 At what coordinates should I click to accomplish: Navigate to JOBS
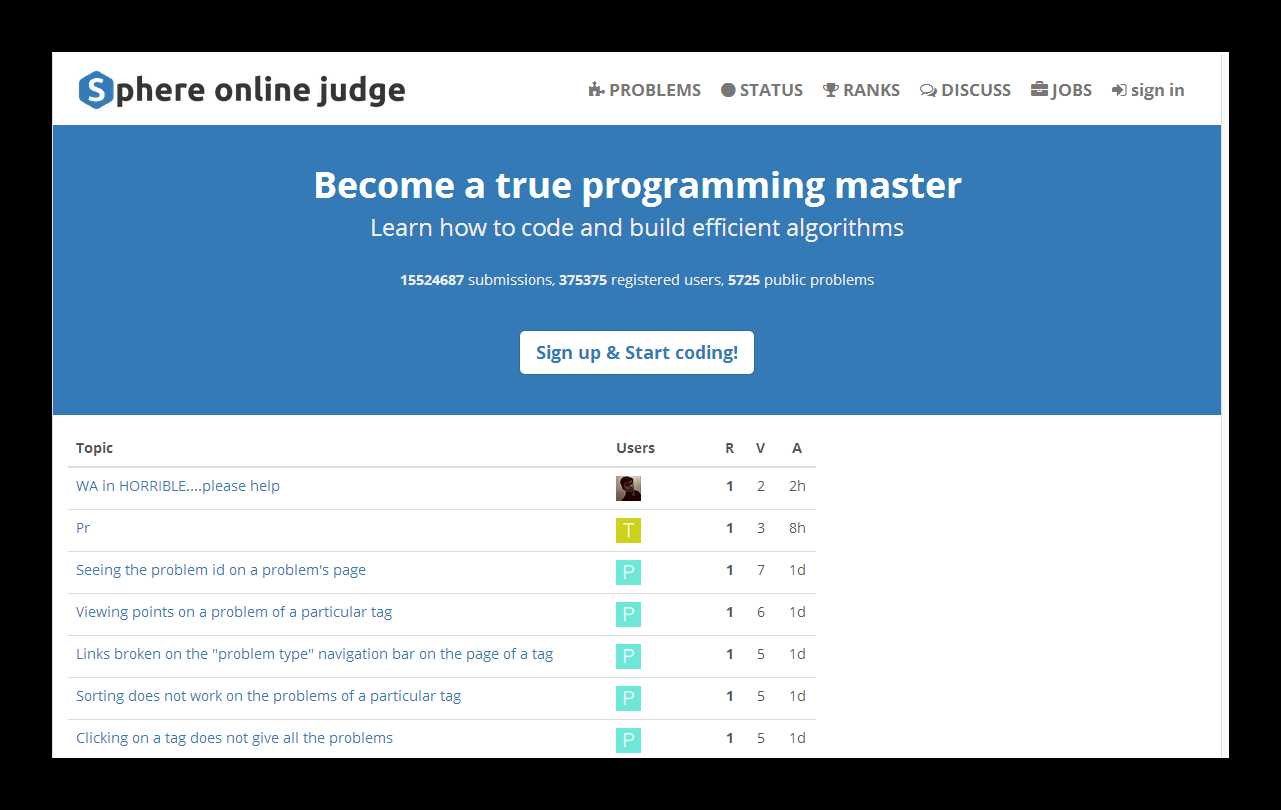coord(1061,90)
